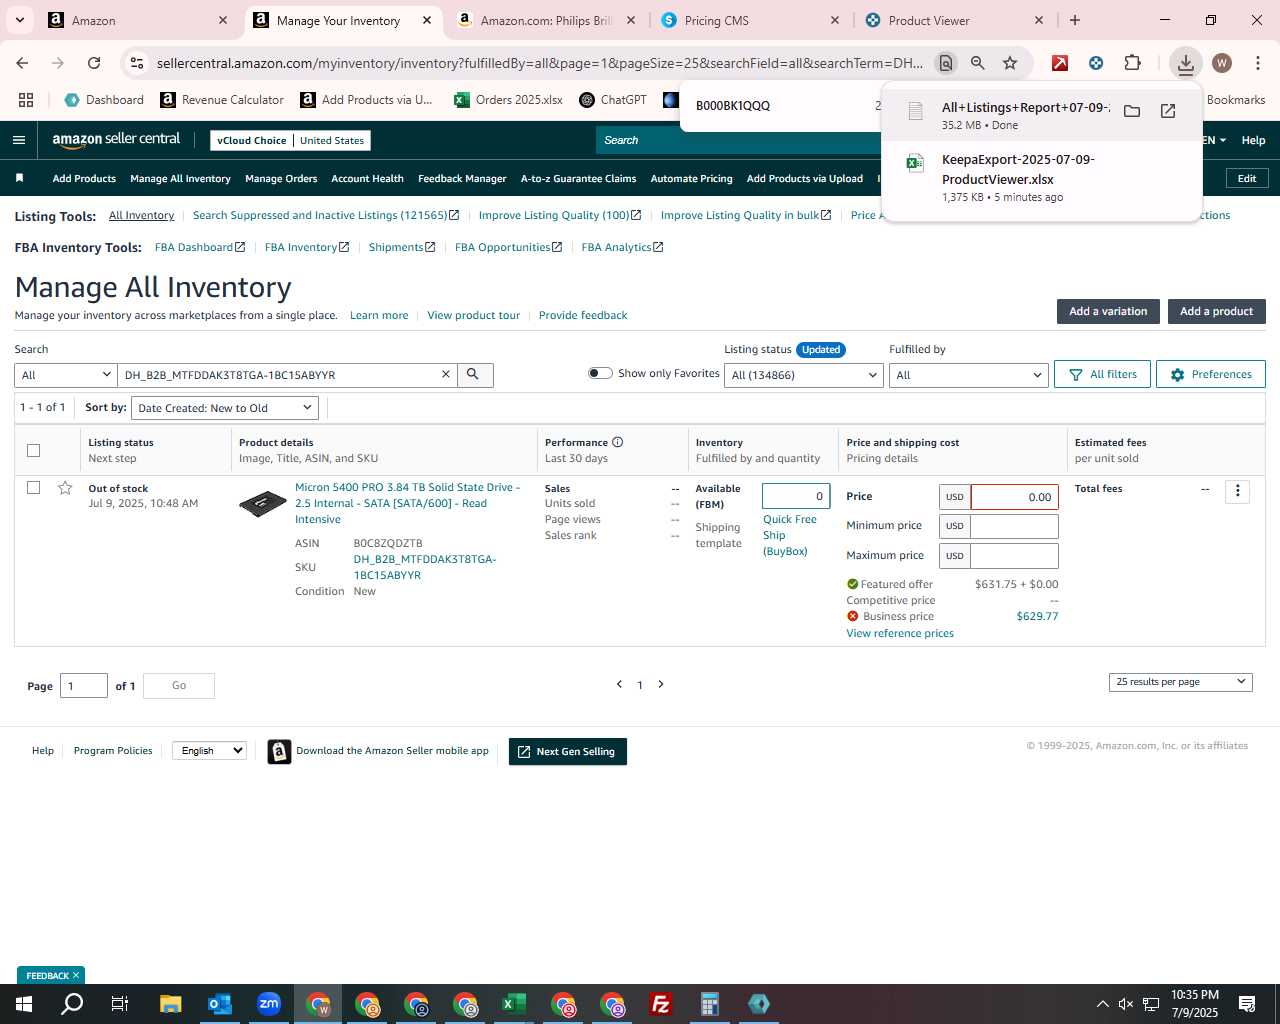Go back to previous page
1280x1024 pixels.
(22, 63)
